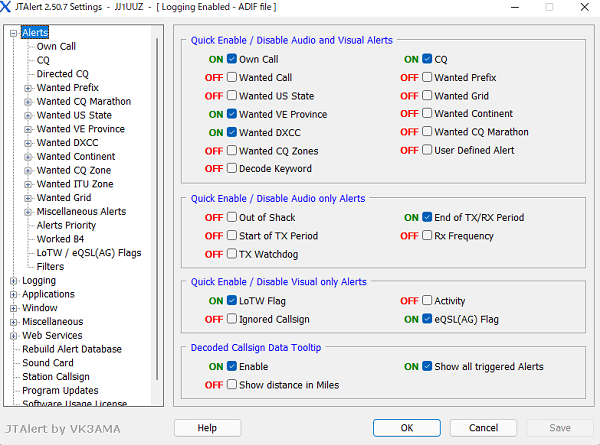Expand the Web Services tree node

14,336
